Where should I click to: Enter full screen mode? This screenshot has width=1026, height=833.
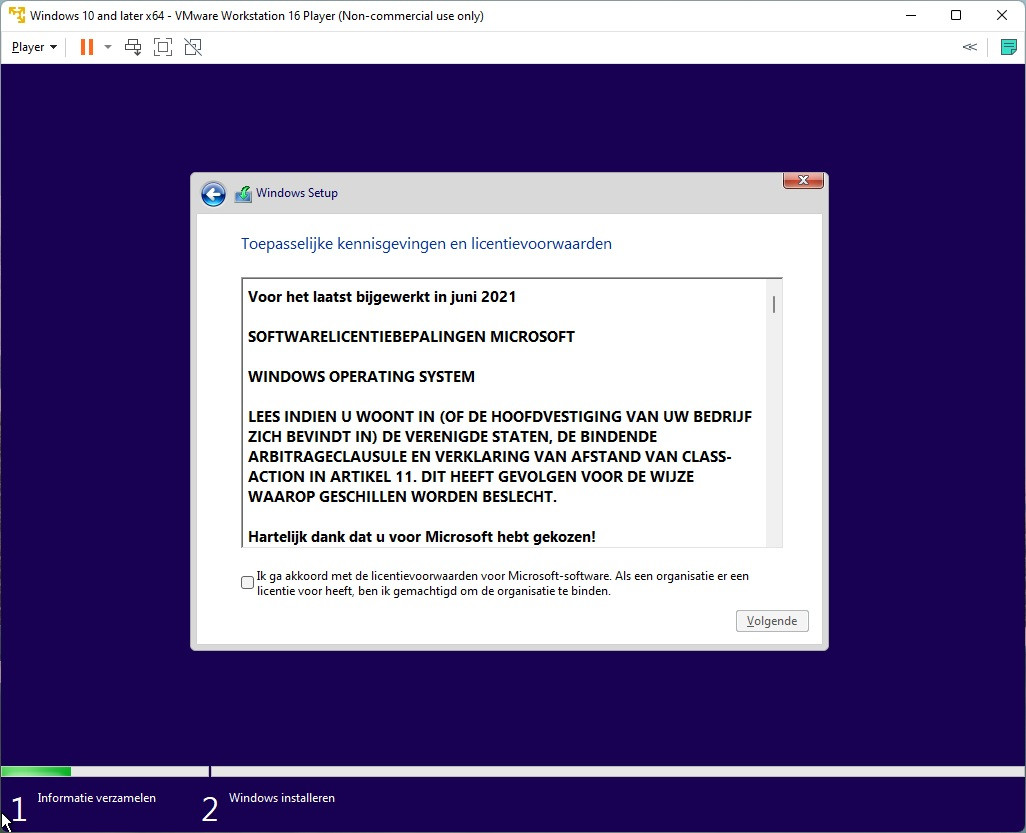point(163,47)
